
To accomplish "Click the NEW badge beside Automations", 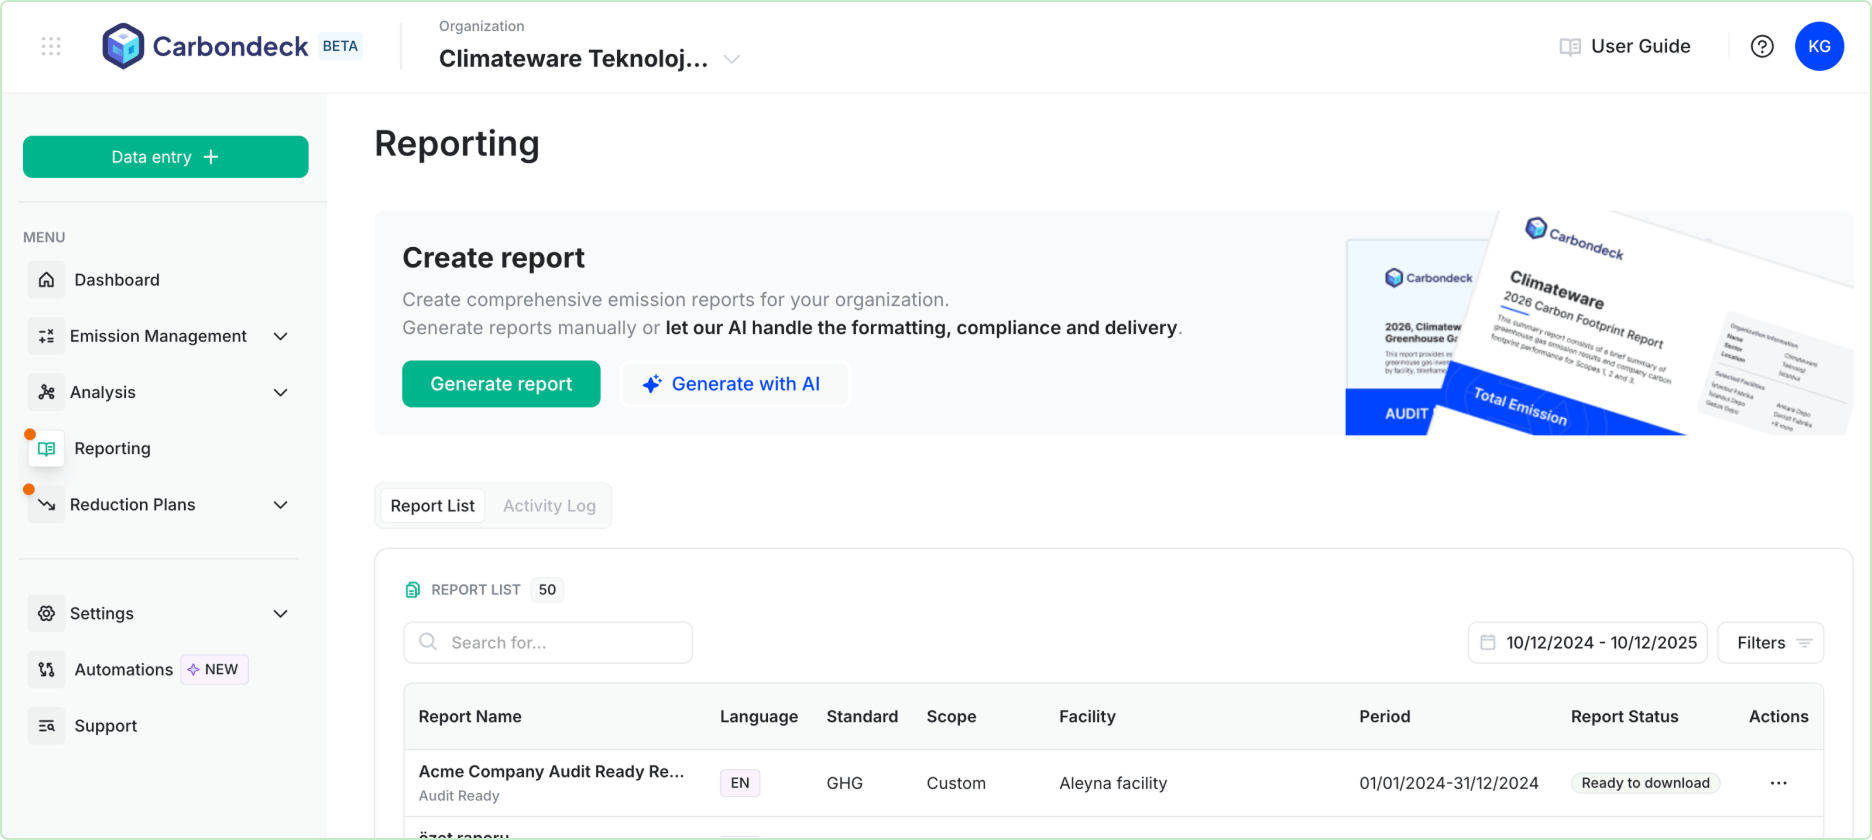I will pyautogui.click(x=214, y=670).
